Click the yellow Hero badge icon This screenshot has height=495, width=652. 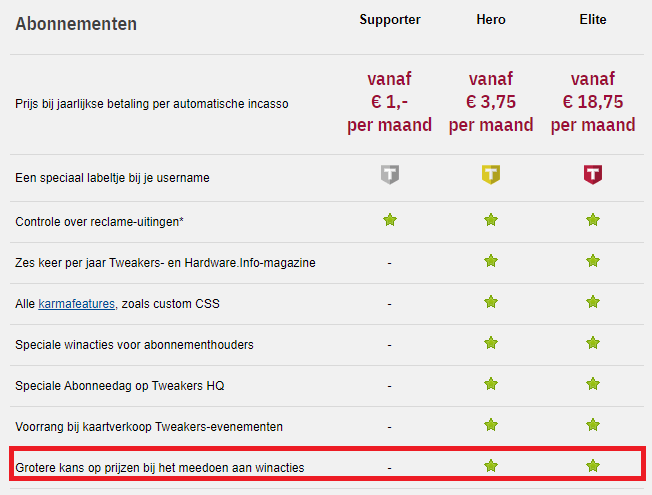(490, 176)
